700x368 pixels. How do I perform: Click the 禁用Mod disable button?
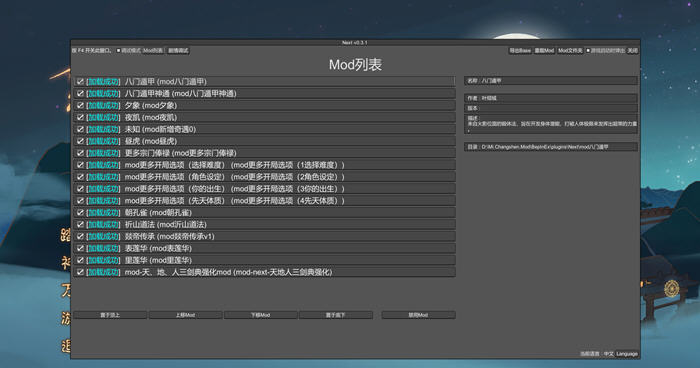pyautogui.click(x=418, y=315)
